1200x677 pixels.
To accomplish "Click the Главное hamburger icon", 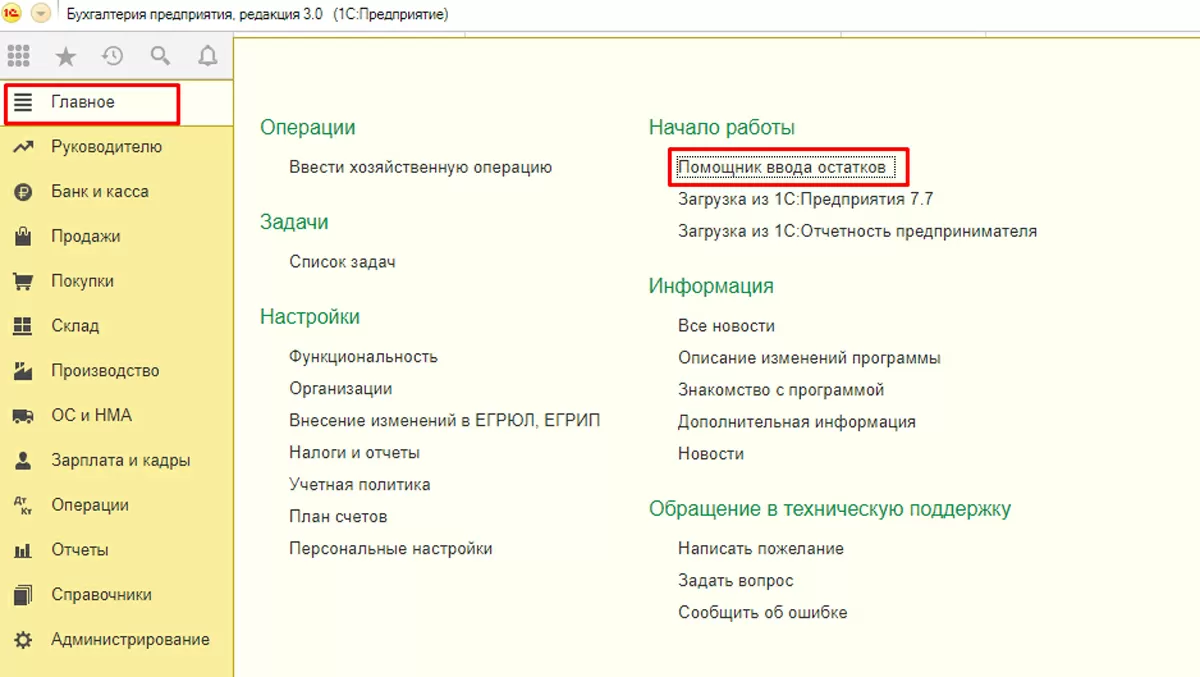I will pyautogui.click(x=23, y=102).
